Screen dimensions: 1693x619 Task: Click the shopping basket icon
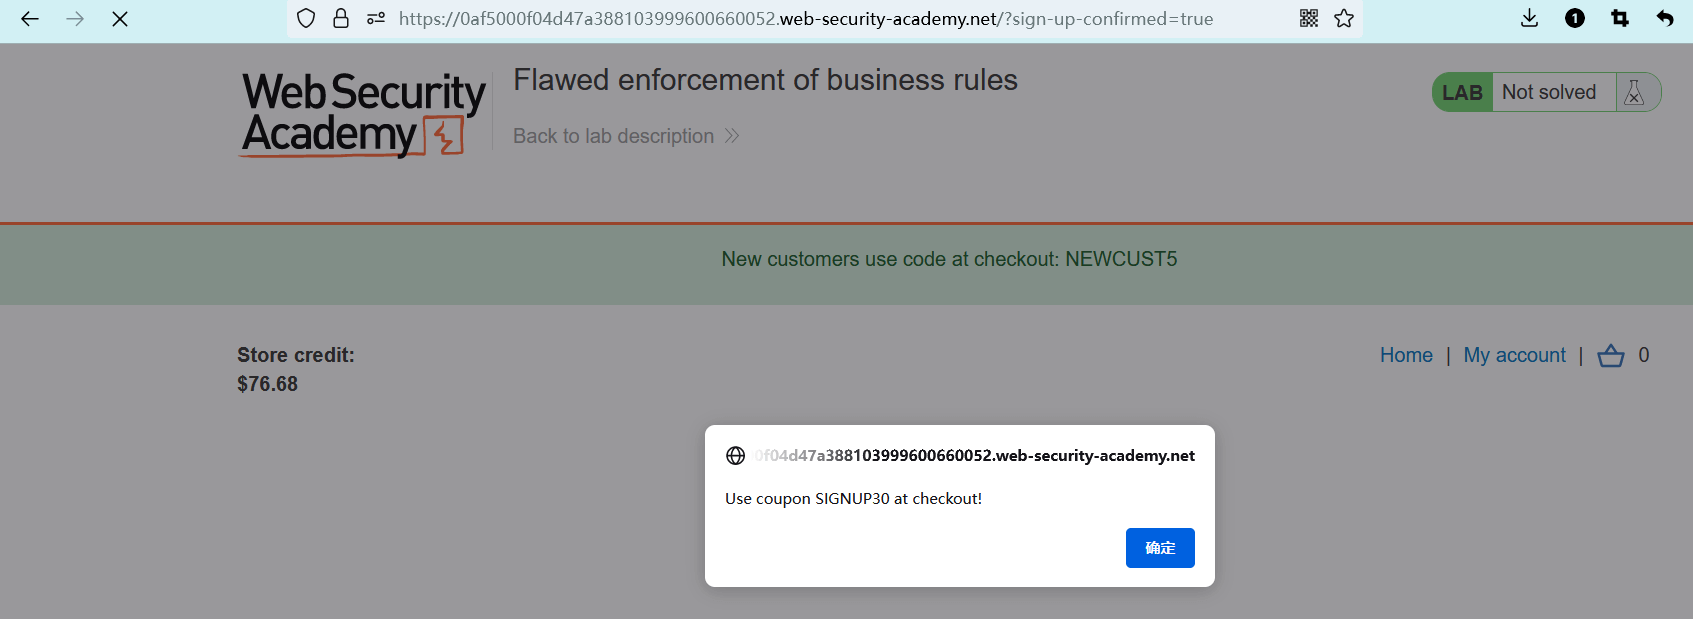click(x=1611, y=356)
